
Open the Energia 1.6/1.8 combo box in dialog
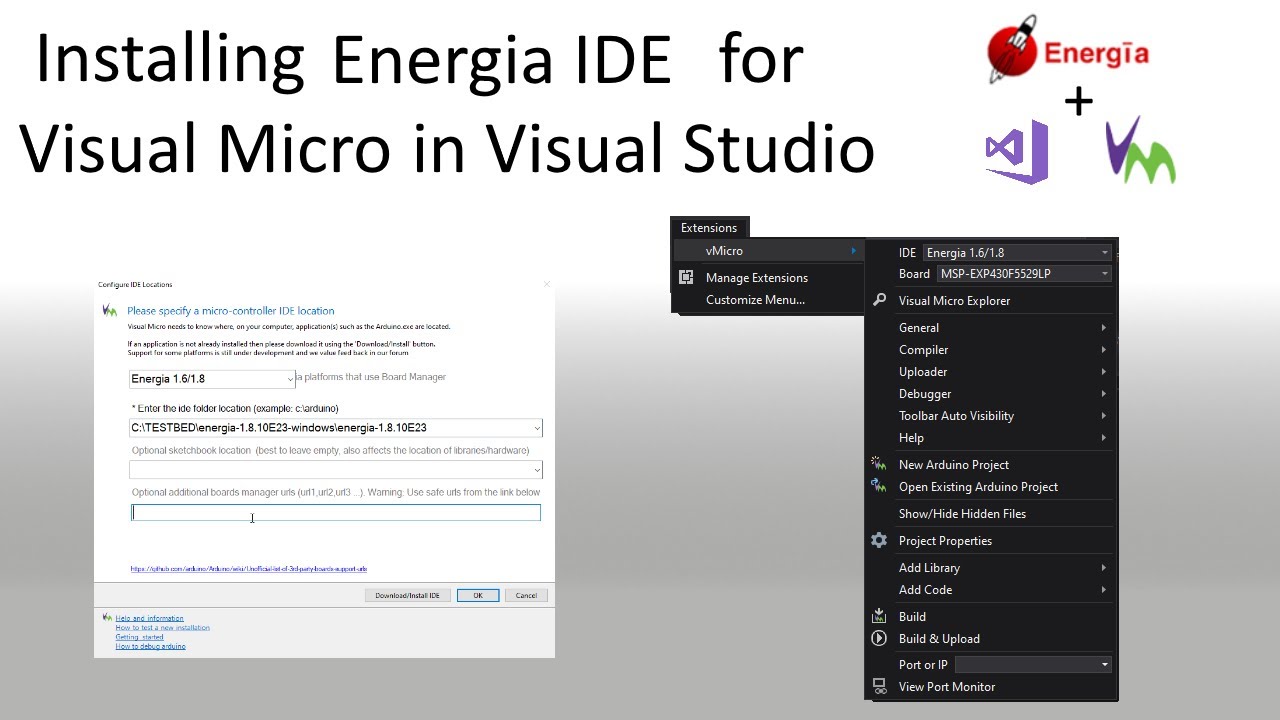tap(212, 378)
